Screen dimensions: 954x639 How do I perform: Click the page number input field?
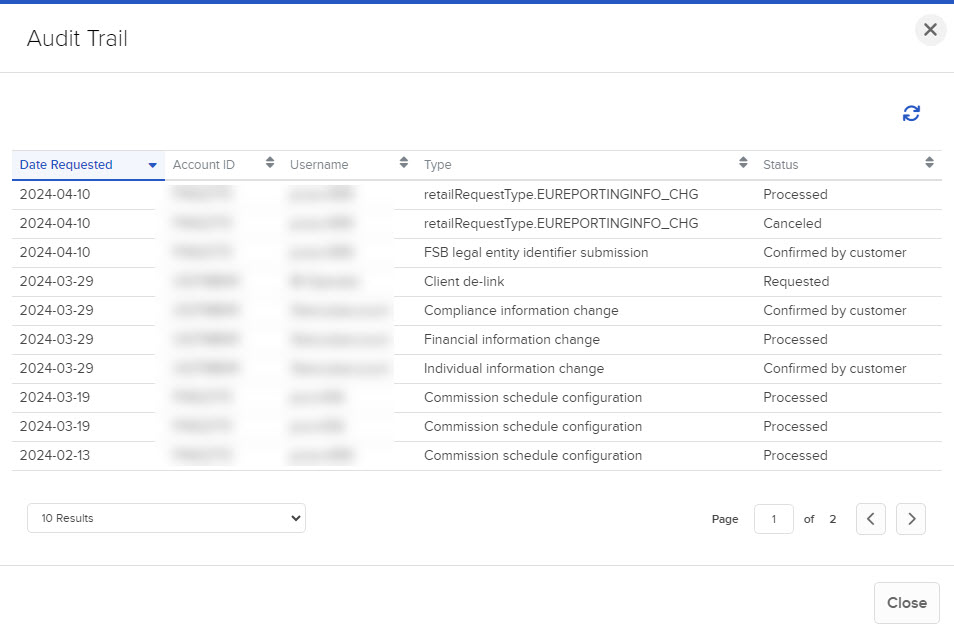point(773,518)
